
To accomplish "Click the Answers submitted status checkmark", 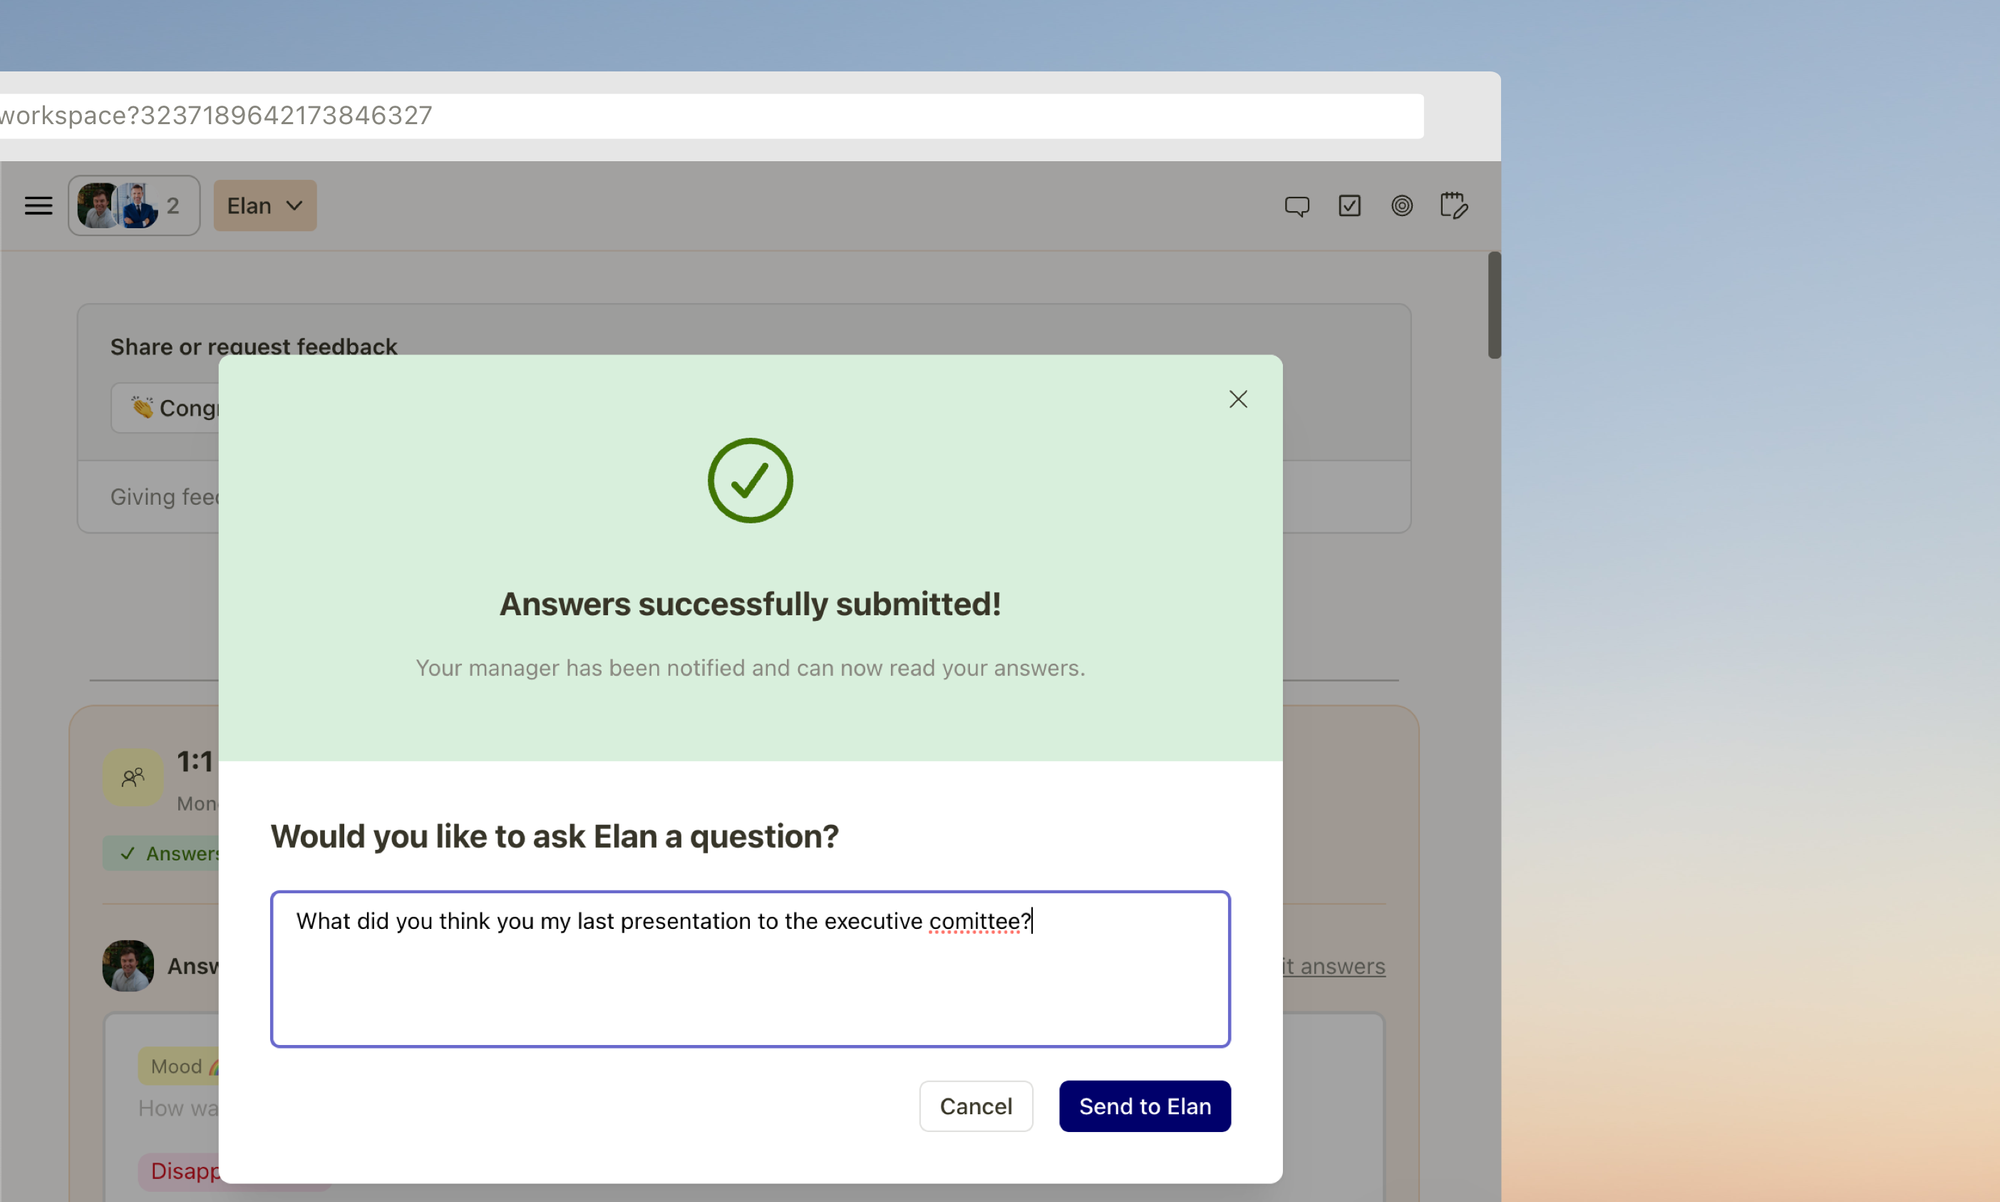I will pyautogui.click(x=128, y=853).
